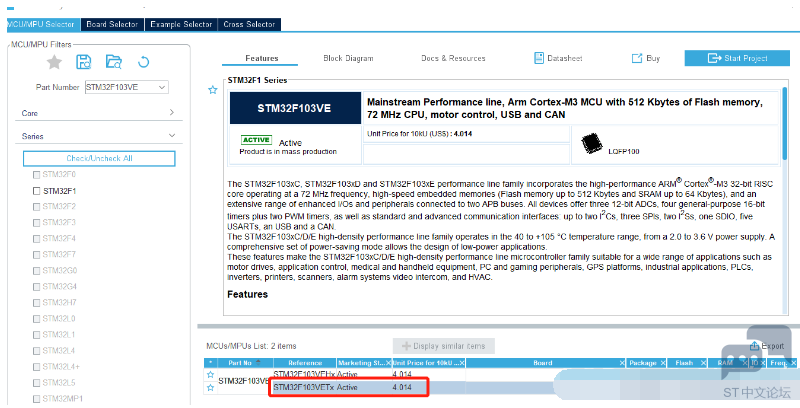This screenshot has height=408, width=800.
Task: Star the STM32F1 Series details panel
Action: 213,90
